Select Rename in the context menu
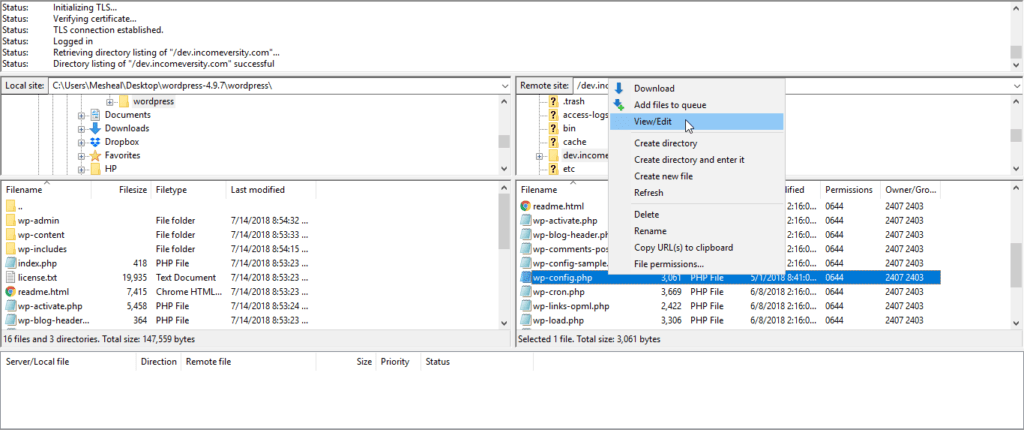Viewport: 1024px width, 430px height. pyautogui.click(x=651, y=231)
